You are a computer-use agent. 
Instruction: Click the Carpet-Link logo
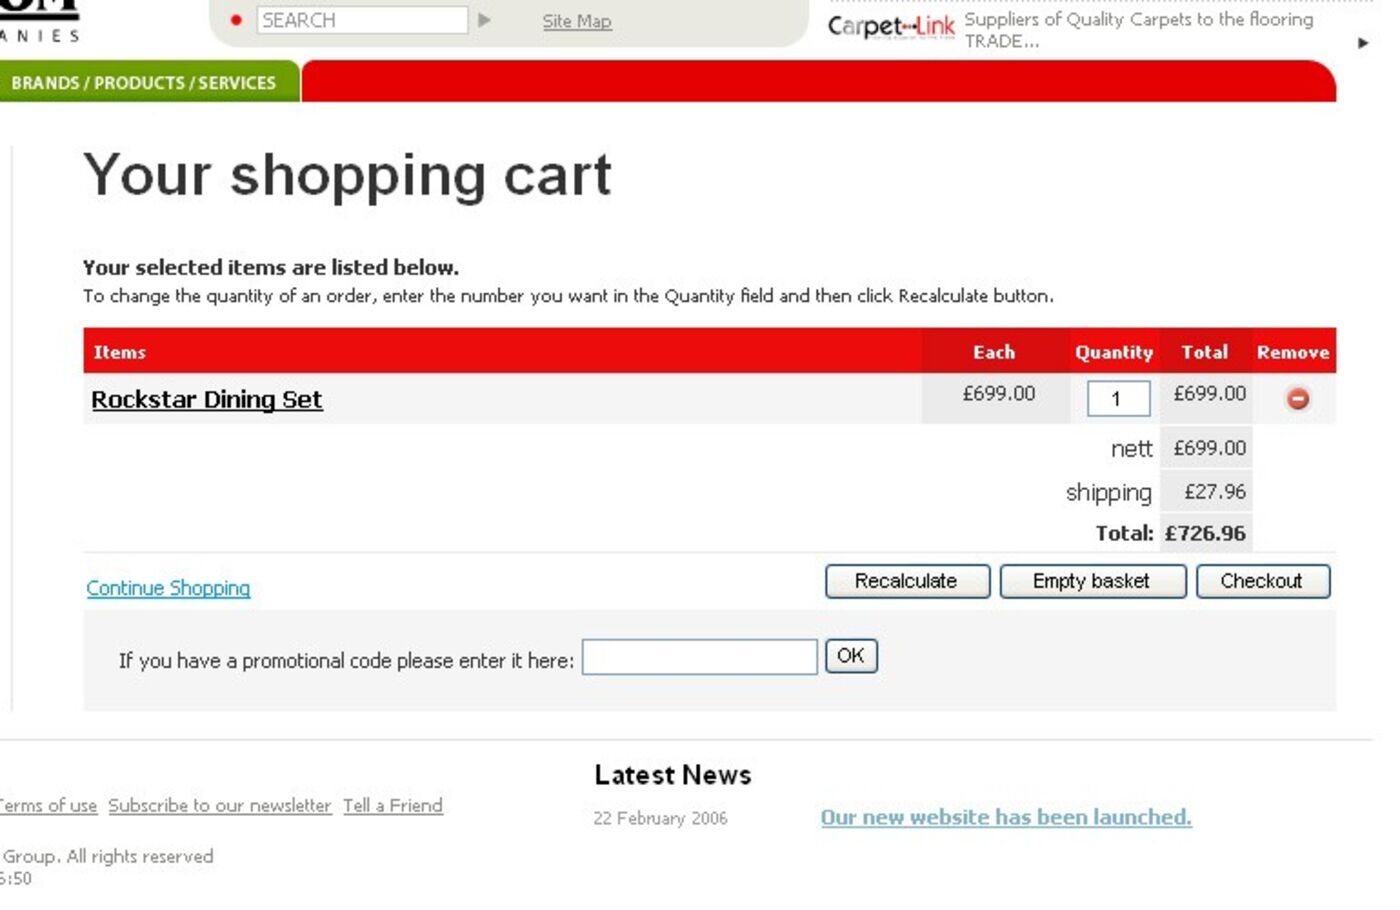pos(890,27)
